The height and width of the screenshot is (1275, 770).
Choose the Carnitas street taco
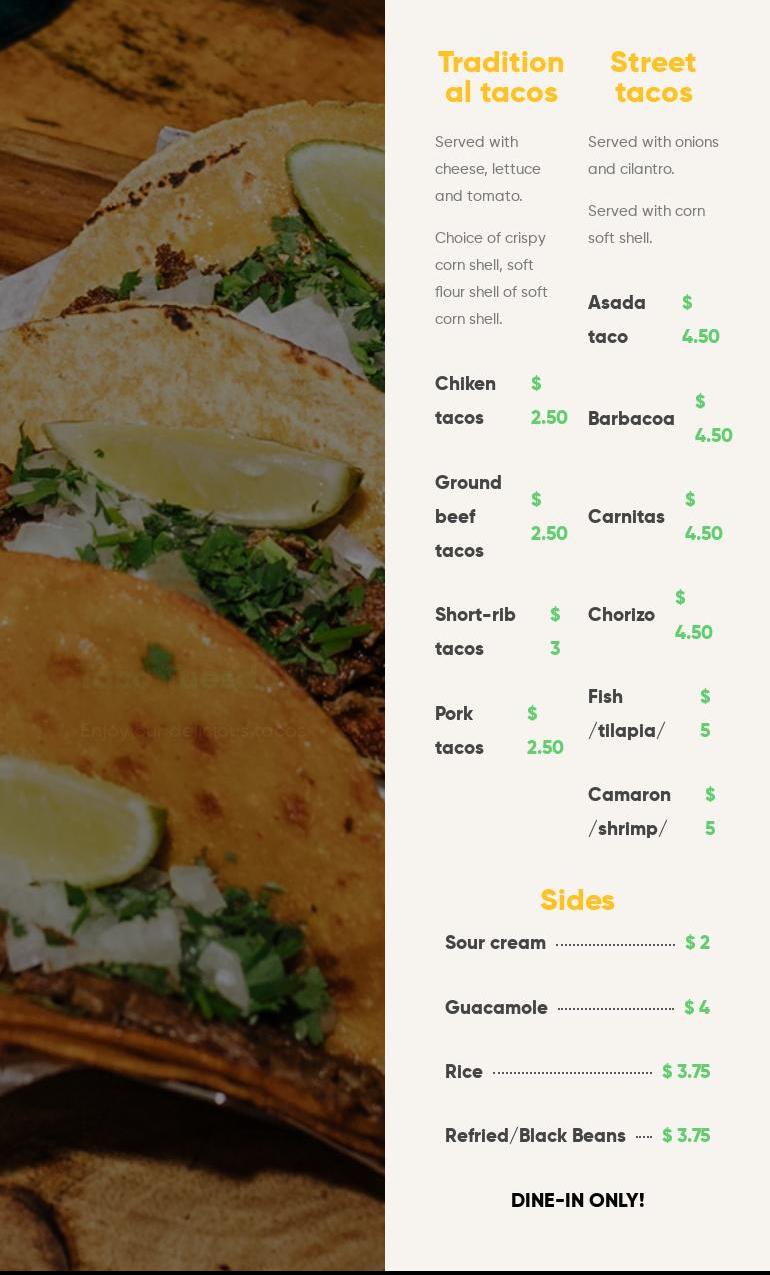626,517
